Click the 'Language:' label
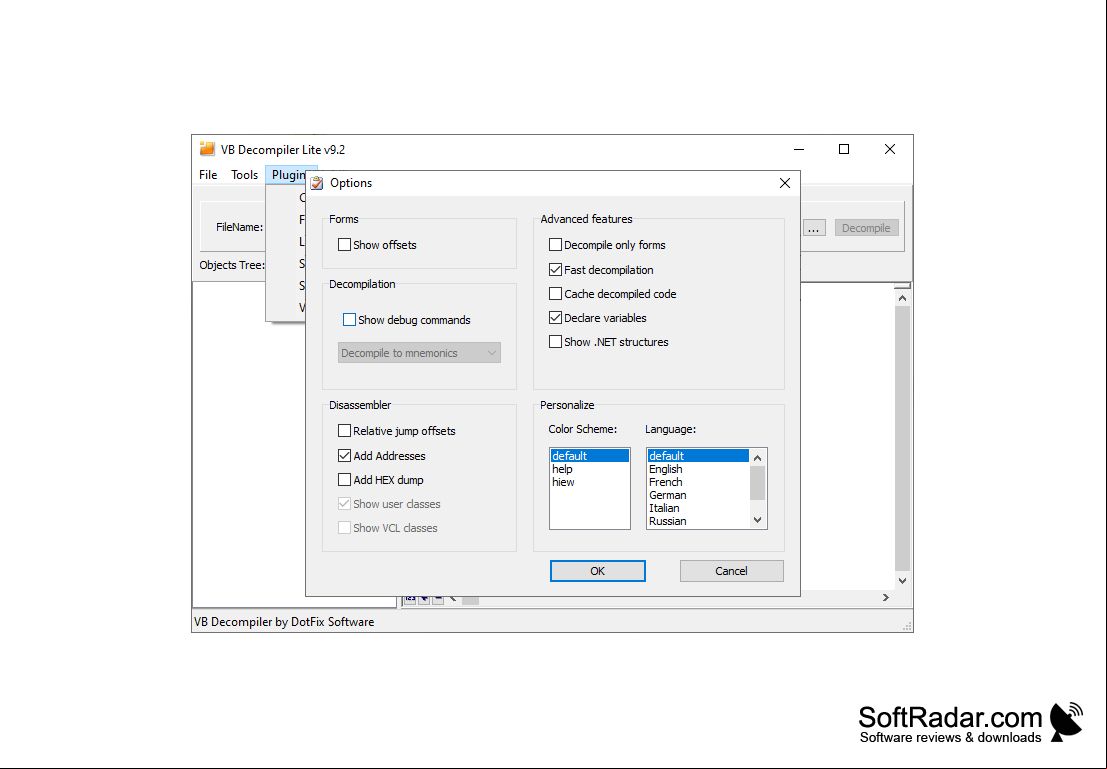The image size is (1107, 769). (x=671, y=429)
